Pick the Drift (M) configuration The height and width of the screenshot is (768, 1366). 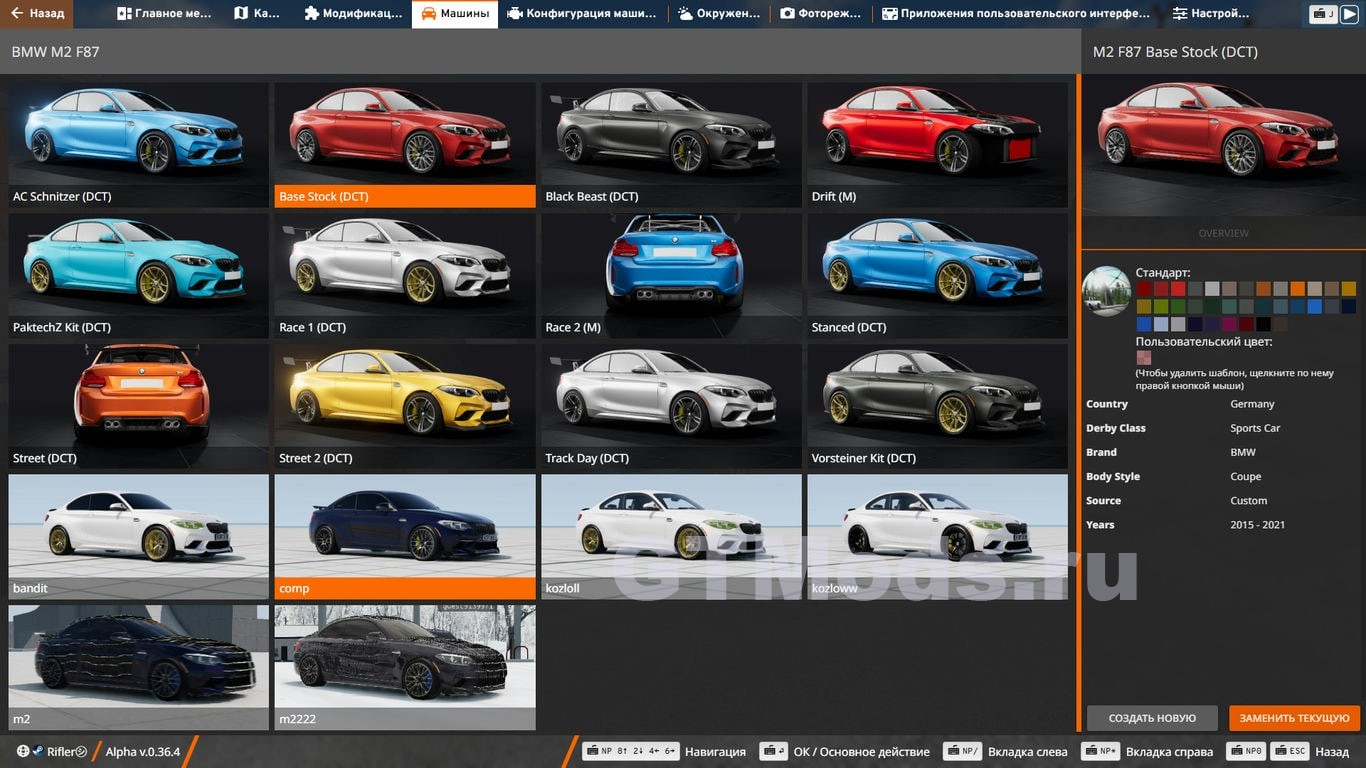coord(938,145)
